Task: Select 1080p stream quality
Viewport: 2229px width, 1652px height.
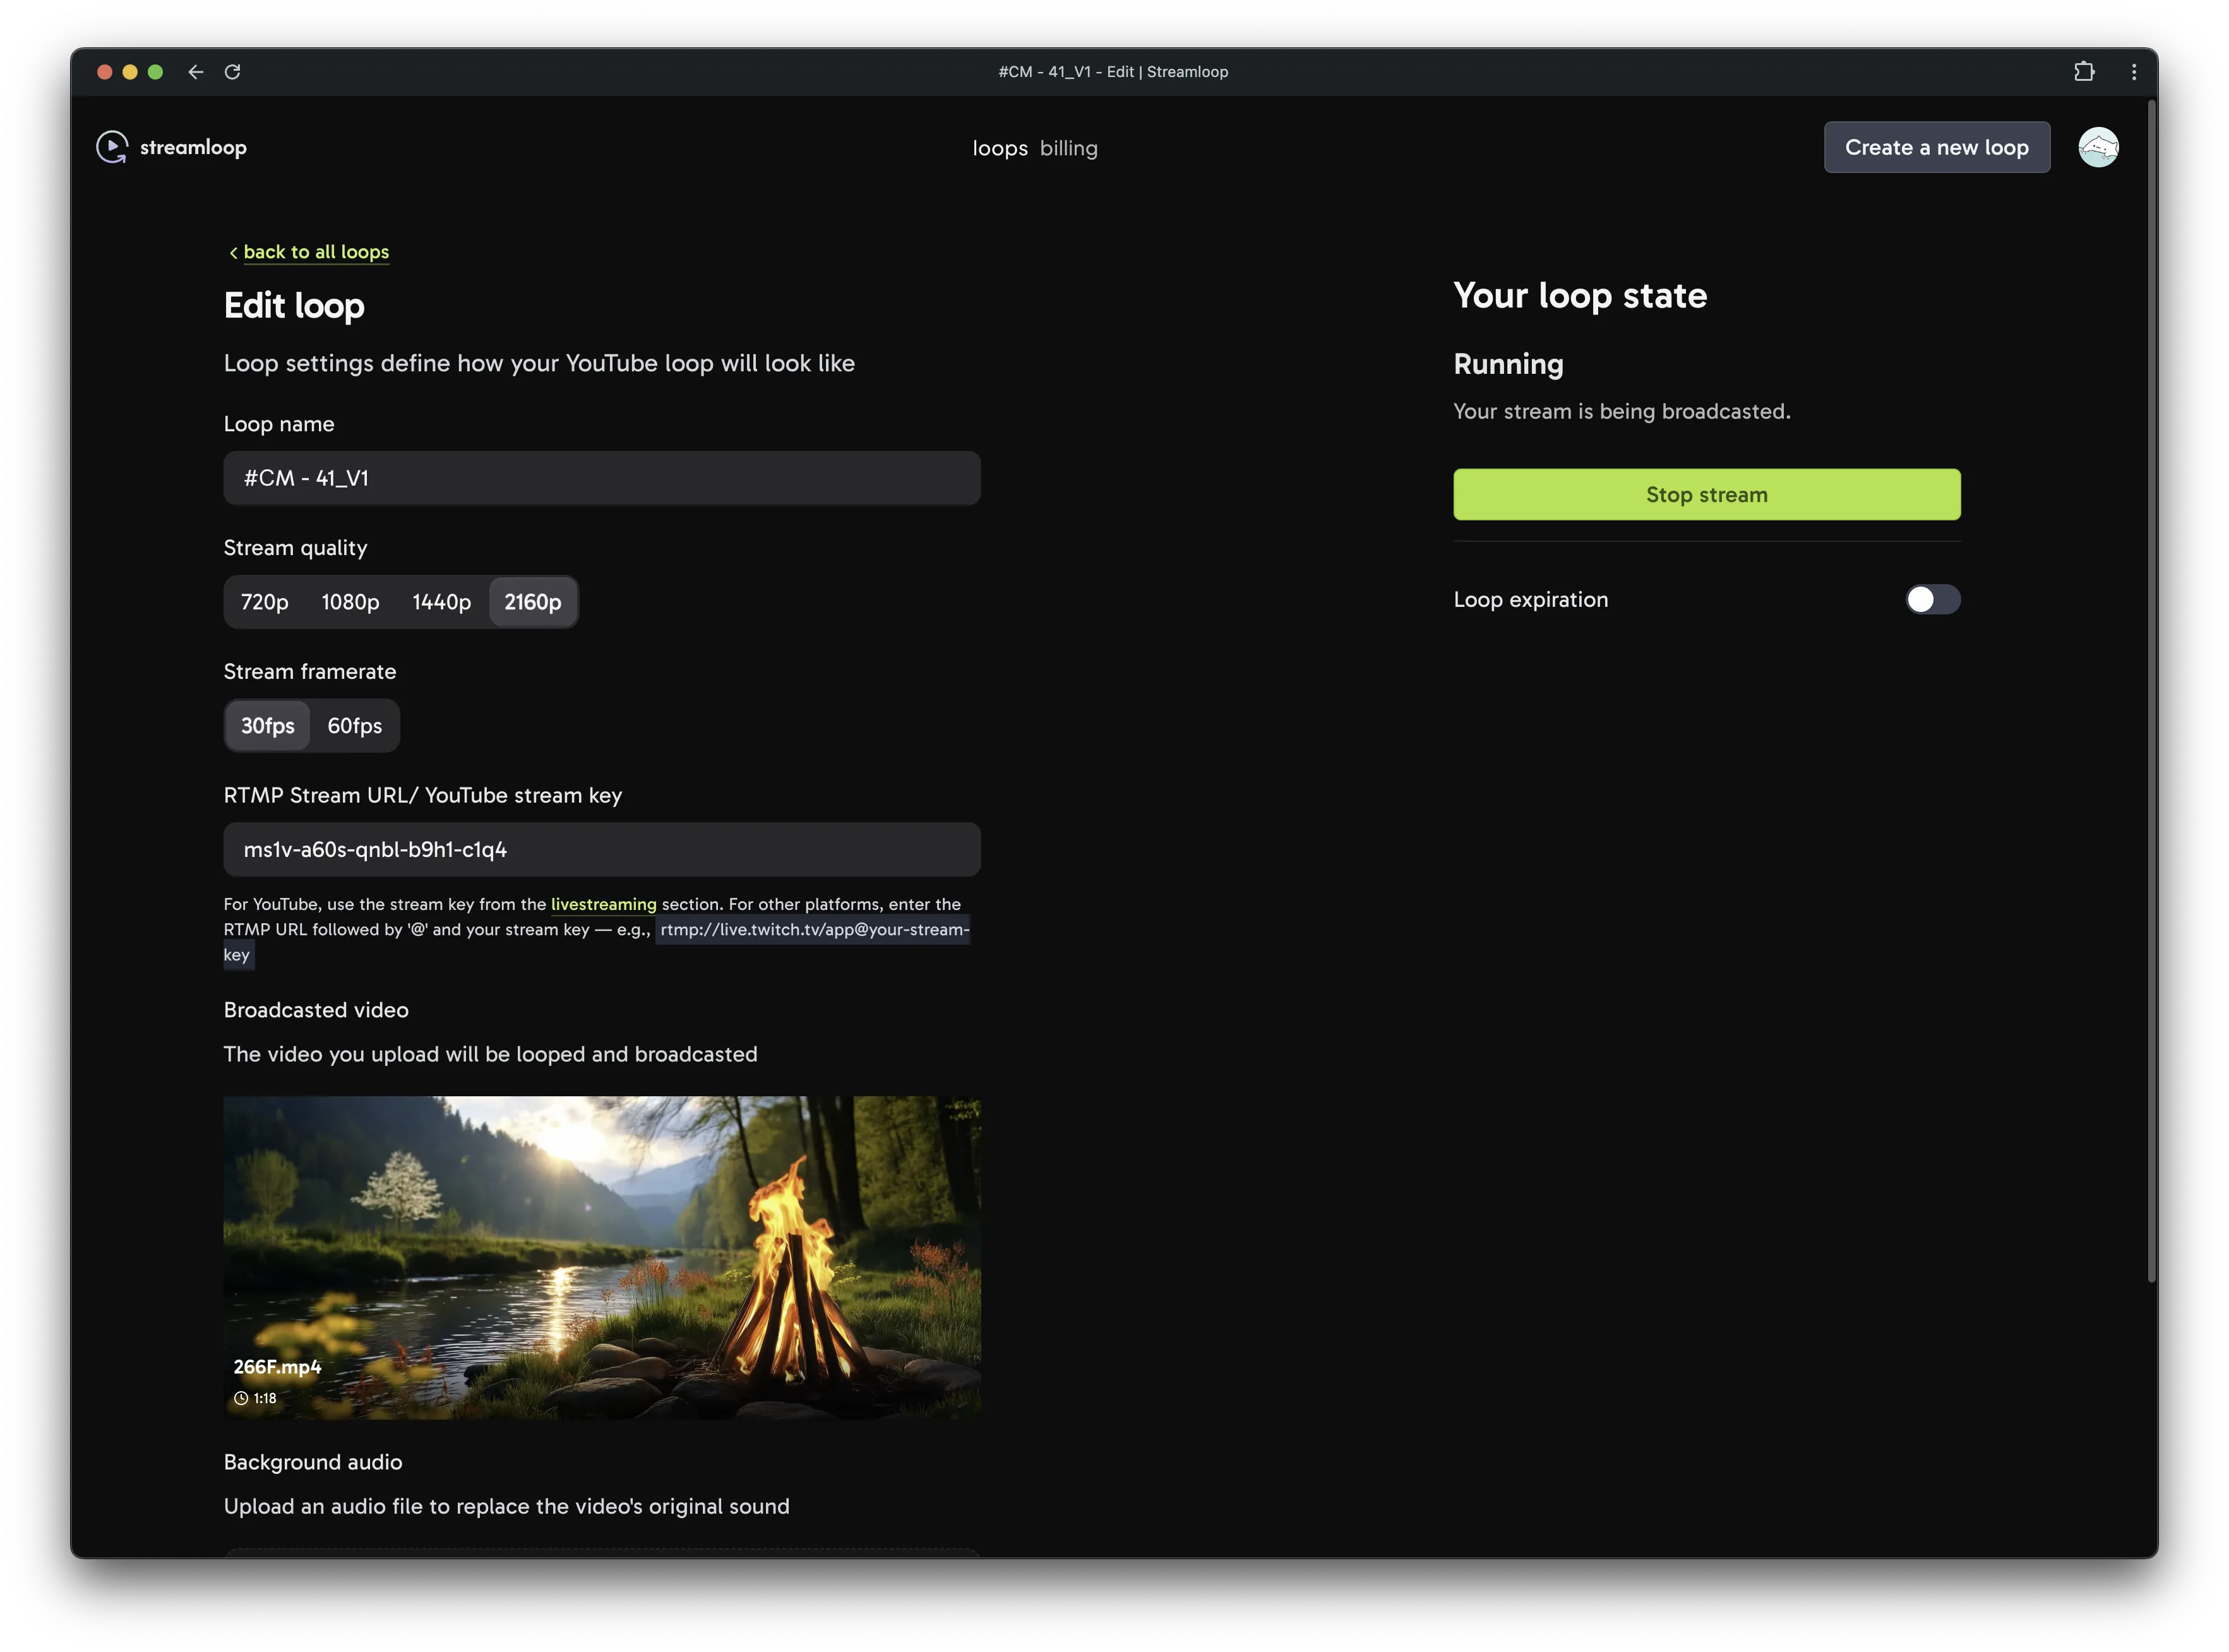Action: (350, 601)
